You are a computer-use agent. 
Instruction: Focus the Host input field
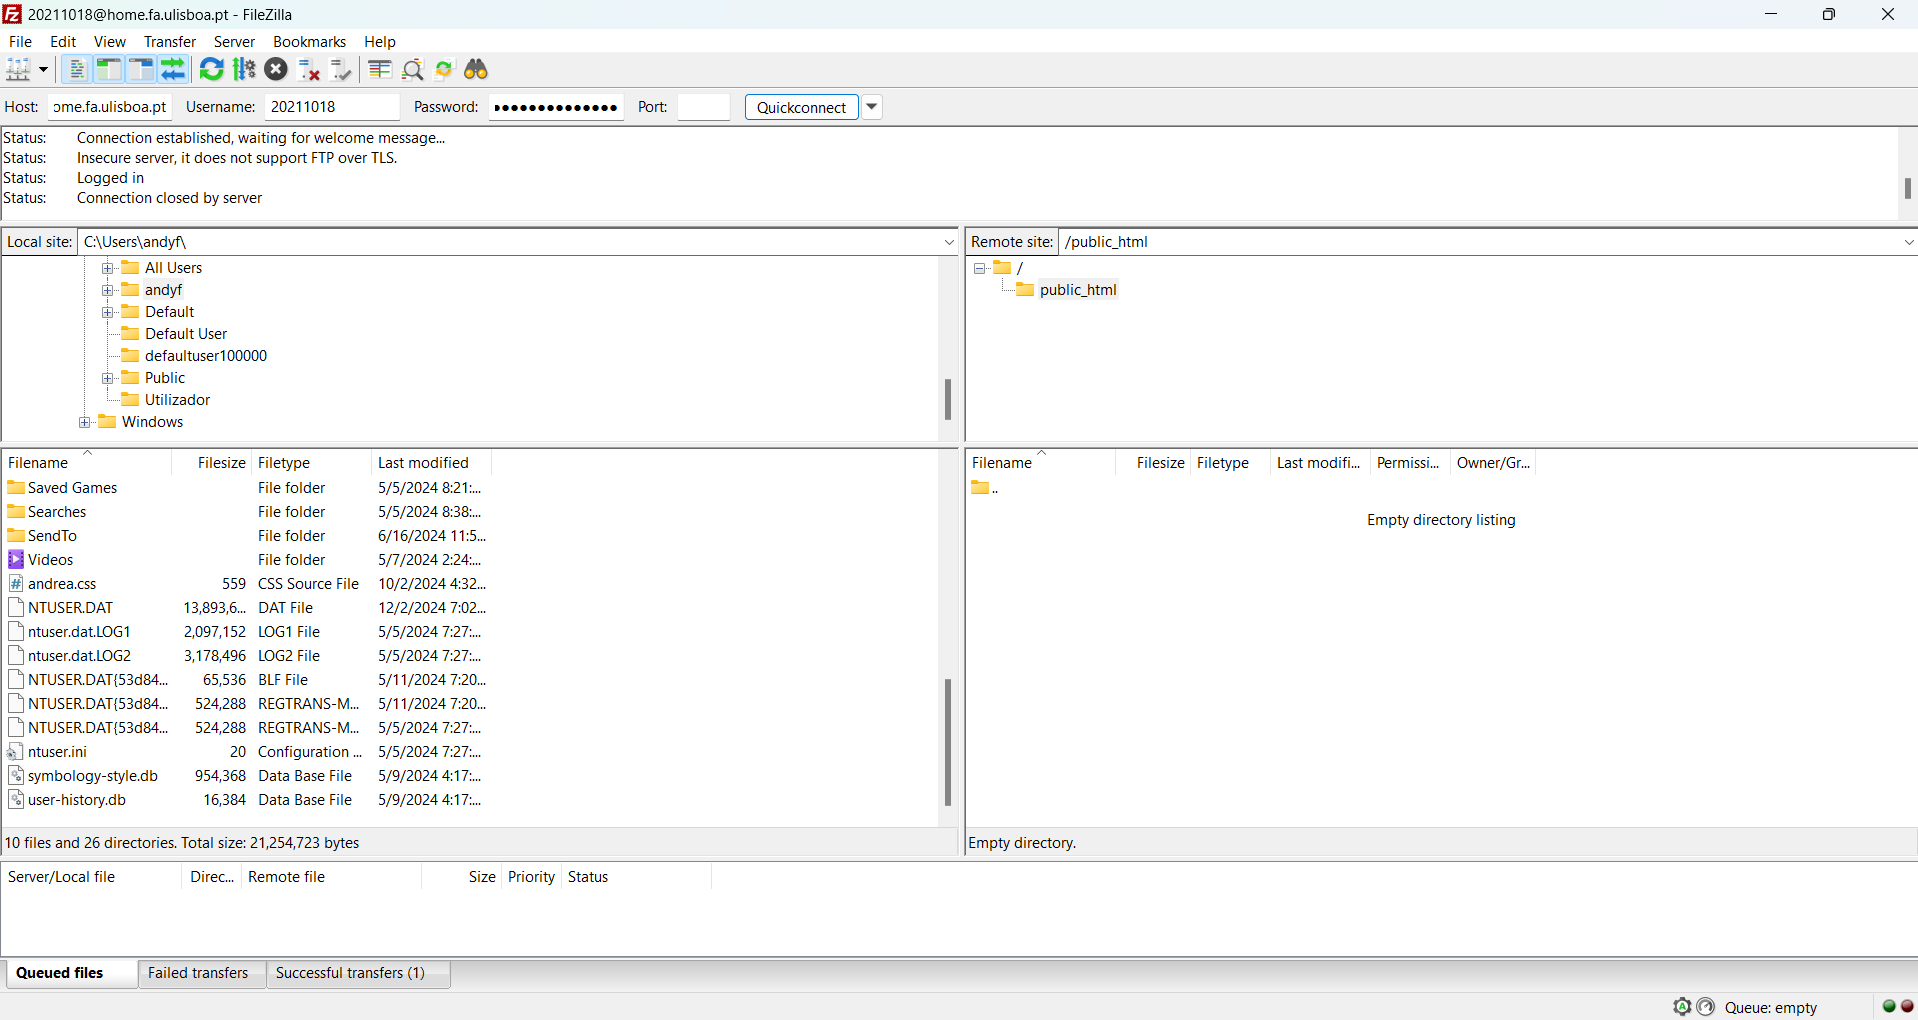110,107
